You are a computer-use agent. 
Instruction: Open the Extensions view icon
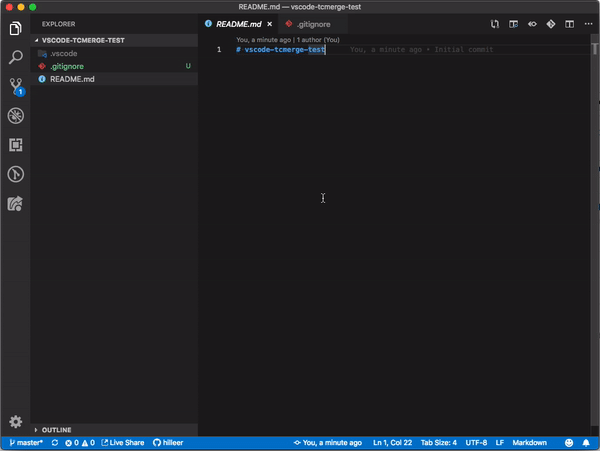[16, 145]
